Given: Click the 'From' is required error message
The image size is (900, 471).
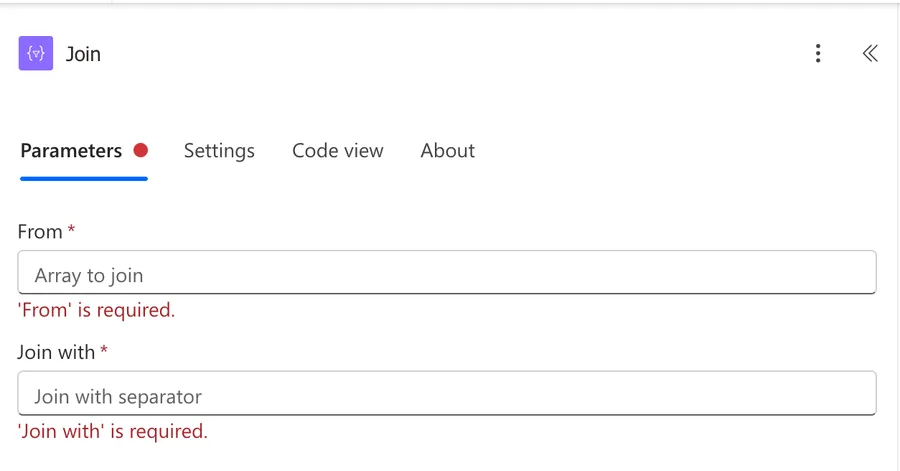Looking at the screenshot, I should (96, 310).
